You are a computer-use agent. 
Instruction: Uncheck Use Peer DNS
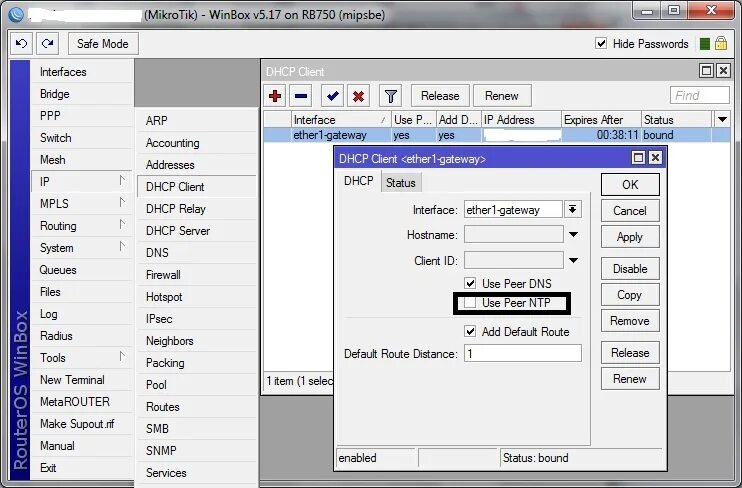(470, 283)
